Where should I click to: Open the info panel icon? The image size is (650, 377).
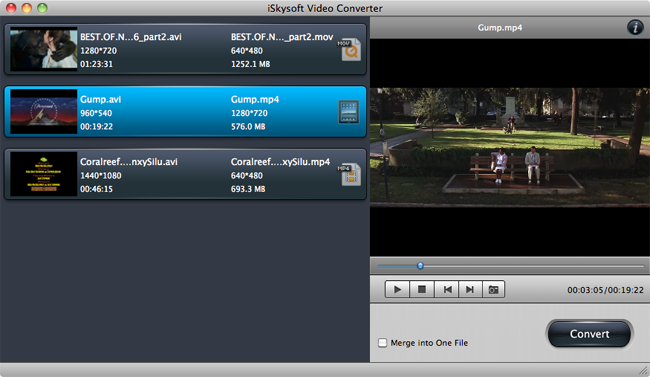635,28
